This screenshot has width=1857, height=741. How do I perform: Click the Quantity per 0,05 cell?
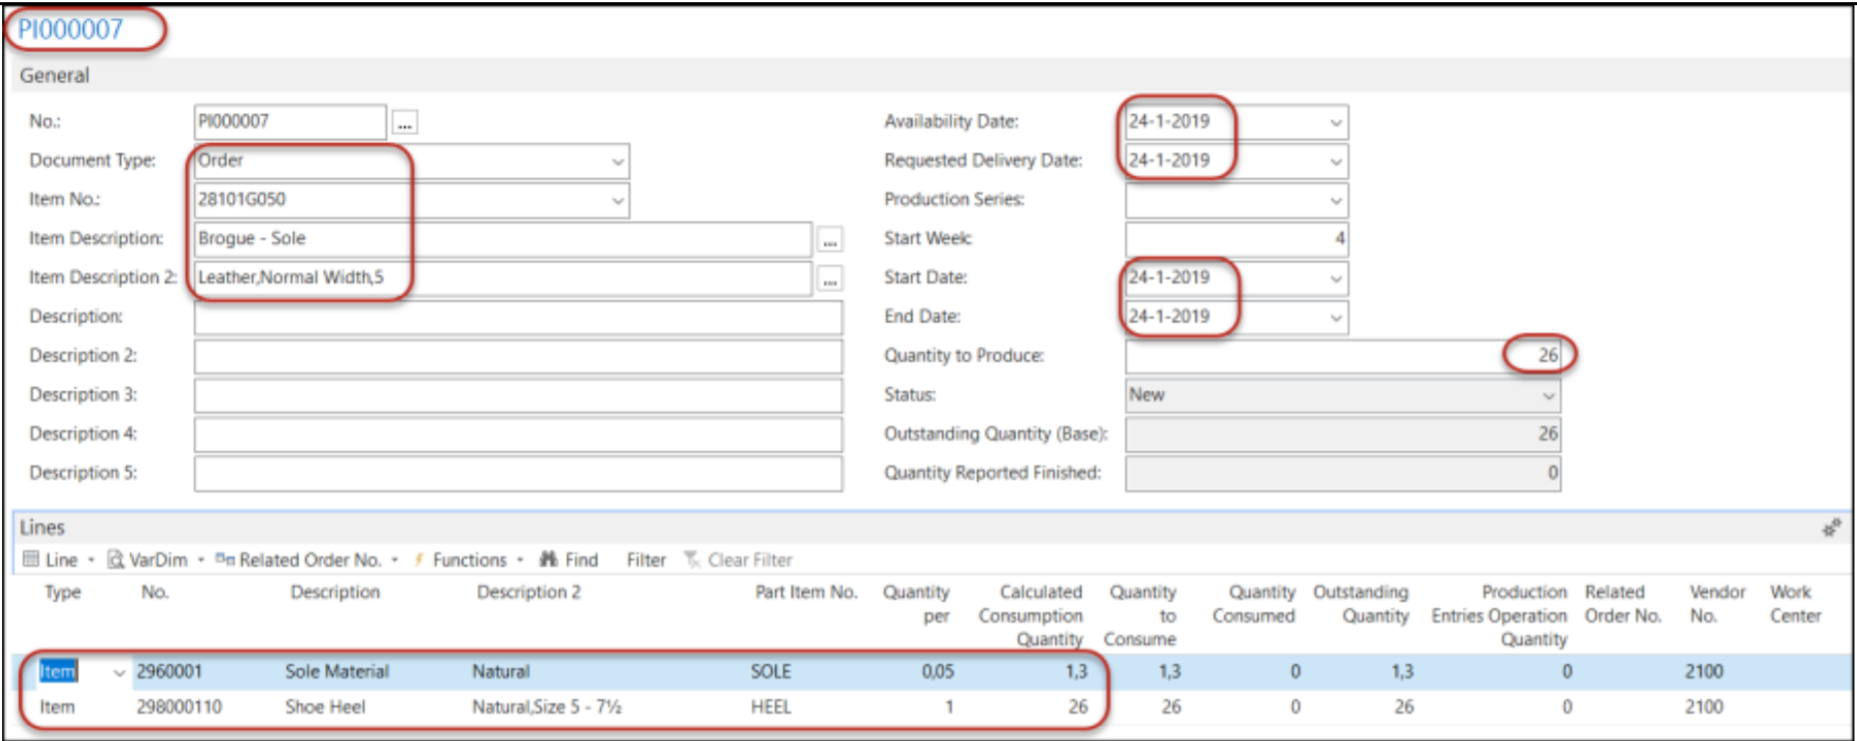[x=937, y=672]
